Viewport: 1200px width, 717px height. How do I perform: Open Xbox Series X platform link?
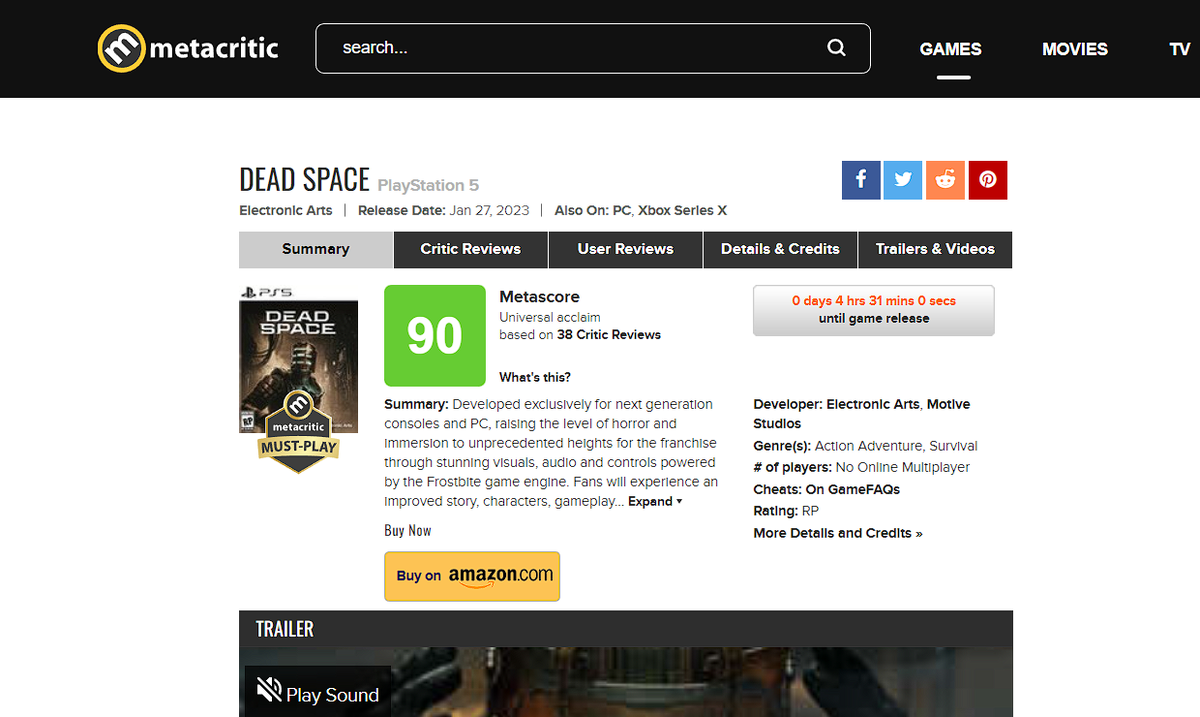pyautogui.click(x=682, y=210)
